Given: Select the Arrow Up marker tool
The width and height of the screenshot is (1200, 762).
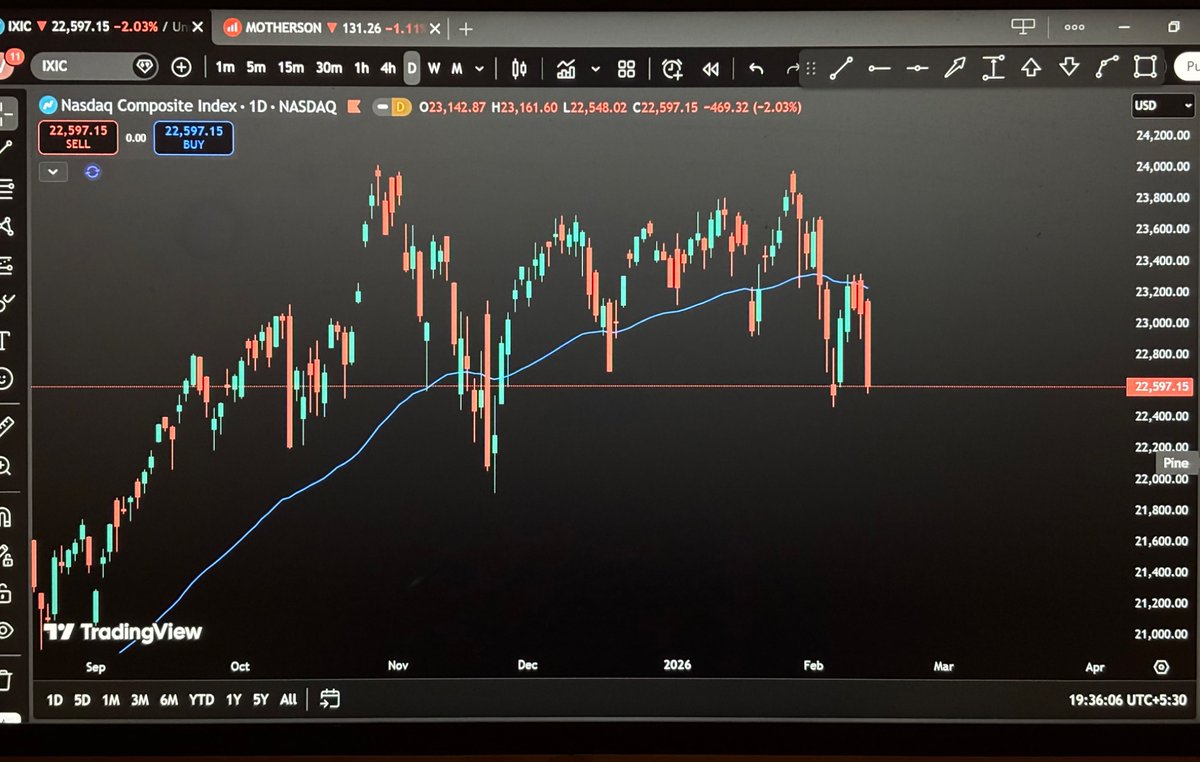Looking at the screenshot, I should point(1031,68).
